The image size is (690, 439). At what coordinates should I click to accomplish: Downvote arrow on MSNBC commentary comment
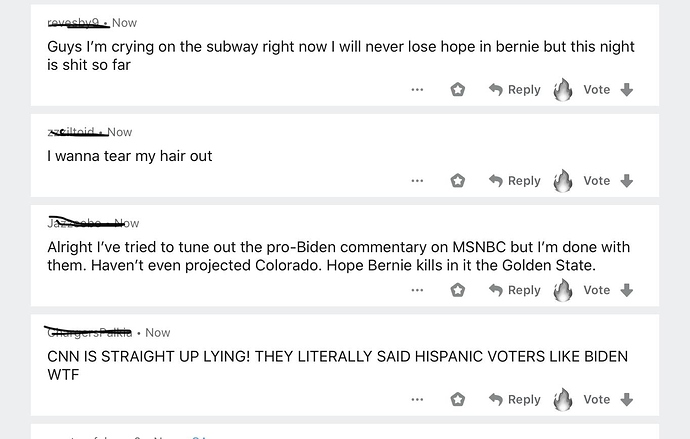point(627,290)
